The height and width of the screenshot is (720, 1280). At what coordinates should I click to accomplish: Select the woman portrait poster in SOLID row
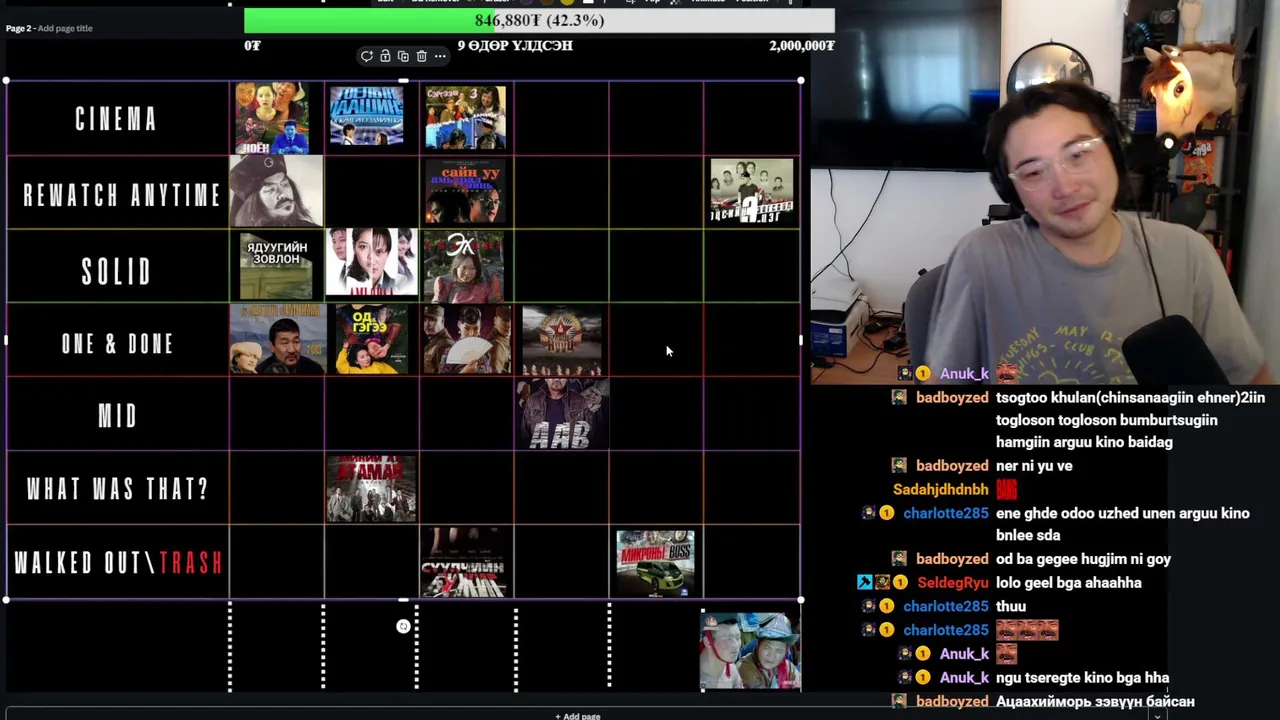[371, 262]
